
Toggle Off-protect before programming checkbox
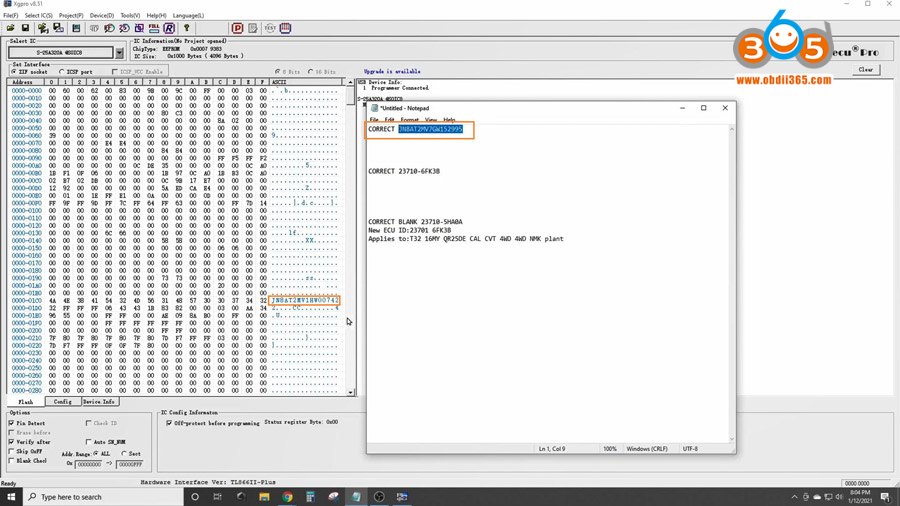169,423
